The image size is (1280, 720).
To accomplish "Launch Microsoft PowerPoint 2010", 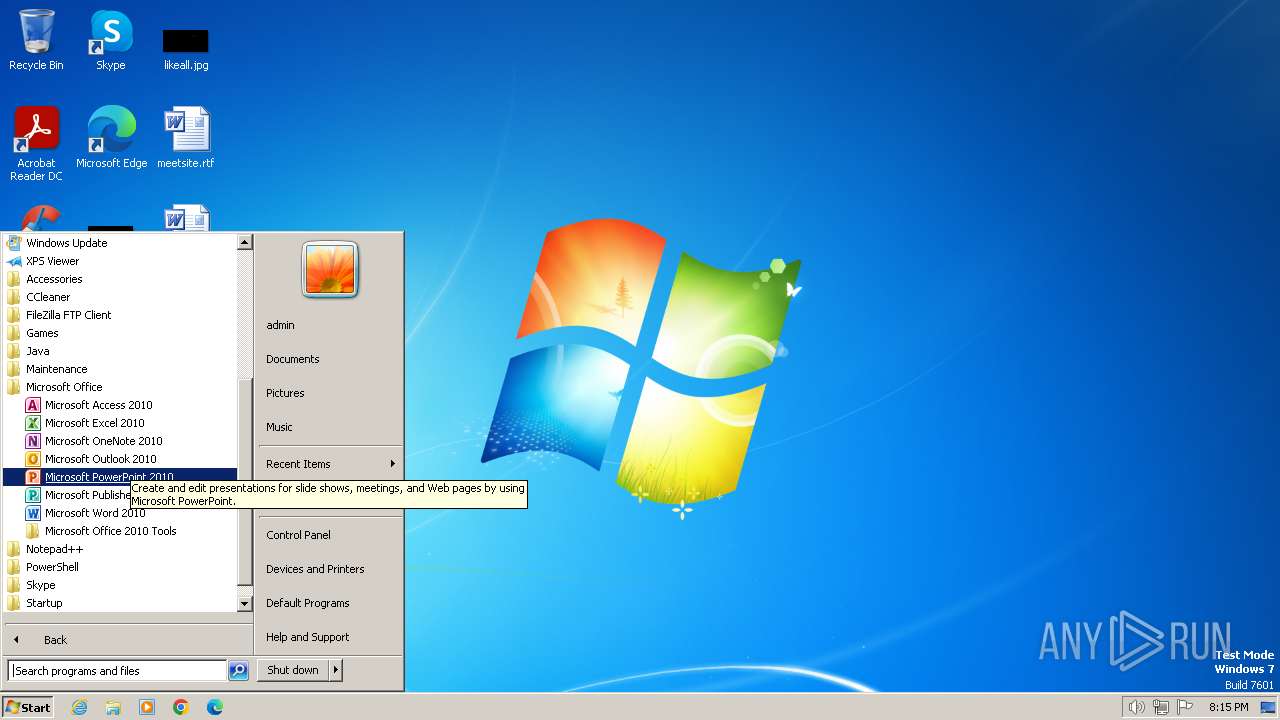I will pyautogui.click(x=120, y=477).
